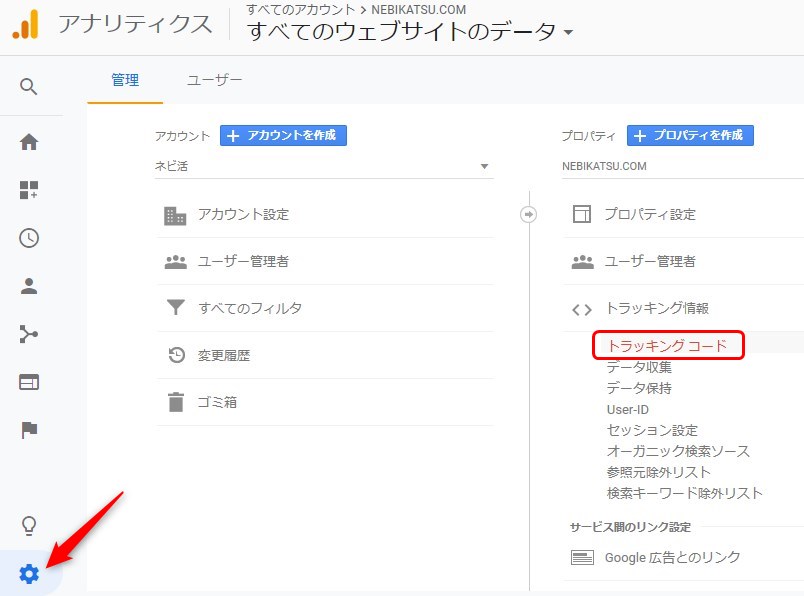This screenshot has height=596, width=804.
Task: Expand the ネビ活 account dropdown
Action: pyautogui.click(x=324, y=166)
